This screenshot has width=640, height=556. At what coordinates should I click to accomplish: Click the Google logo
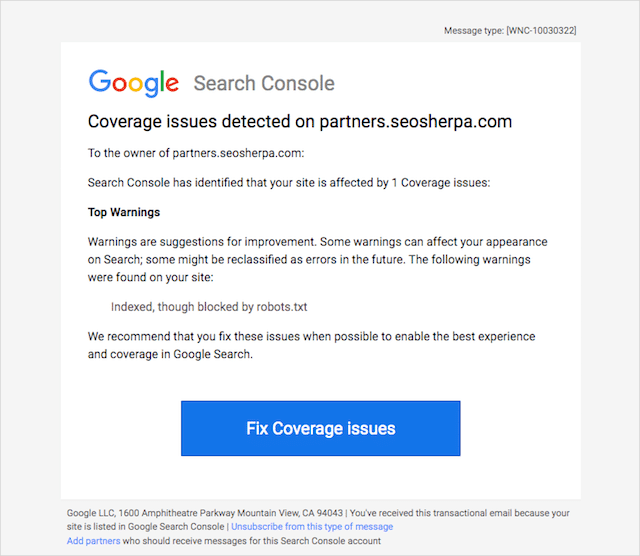133,83
